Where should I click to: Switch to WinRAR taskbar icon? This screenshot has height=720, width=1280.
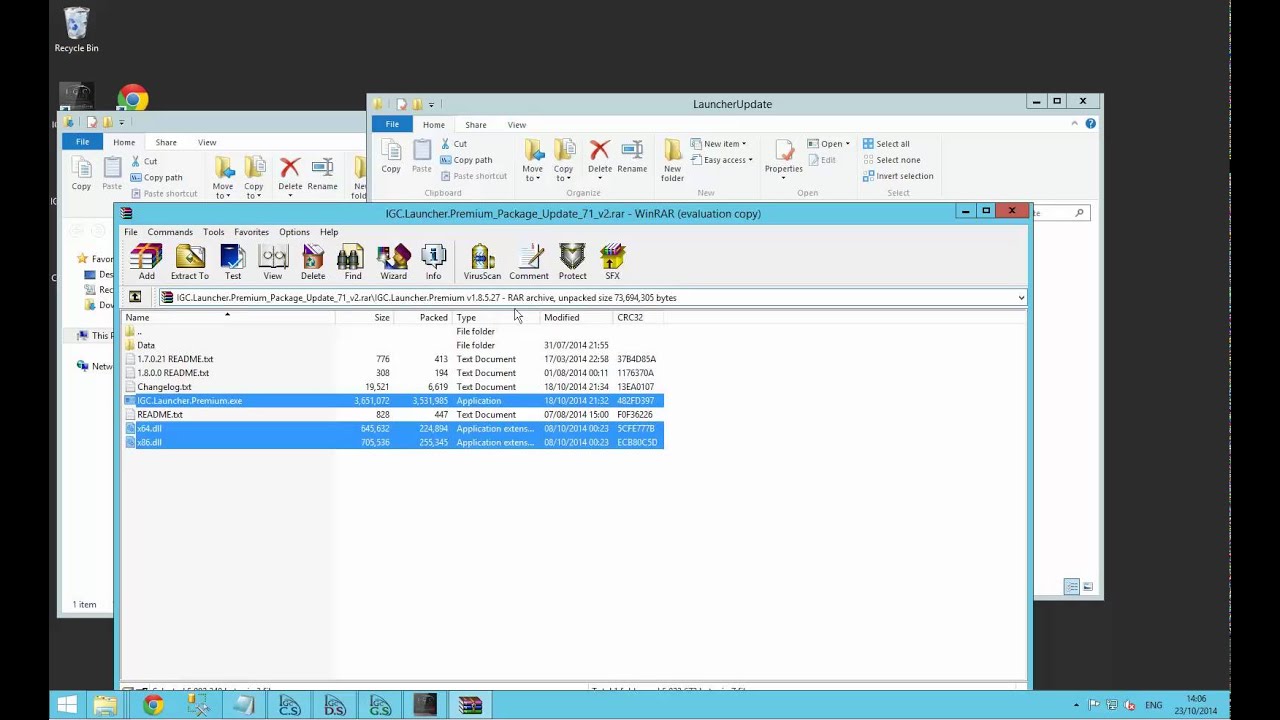[470, 705]
